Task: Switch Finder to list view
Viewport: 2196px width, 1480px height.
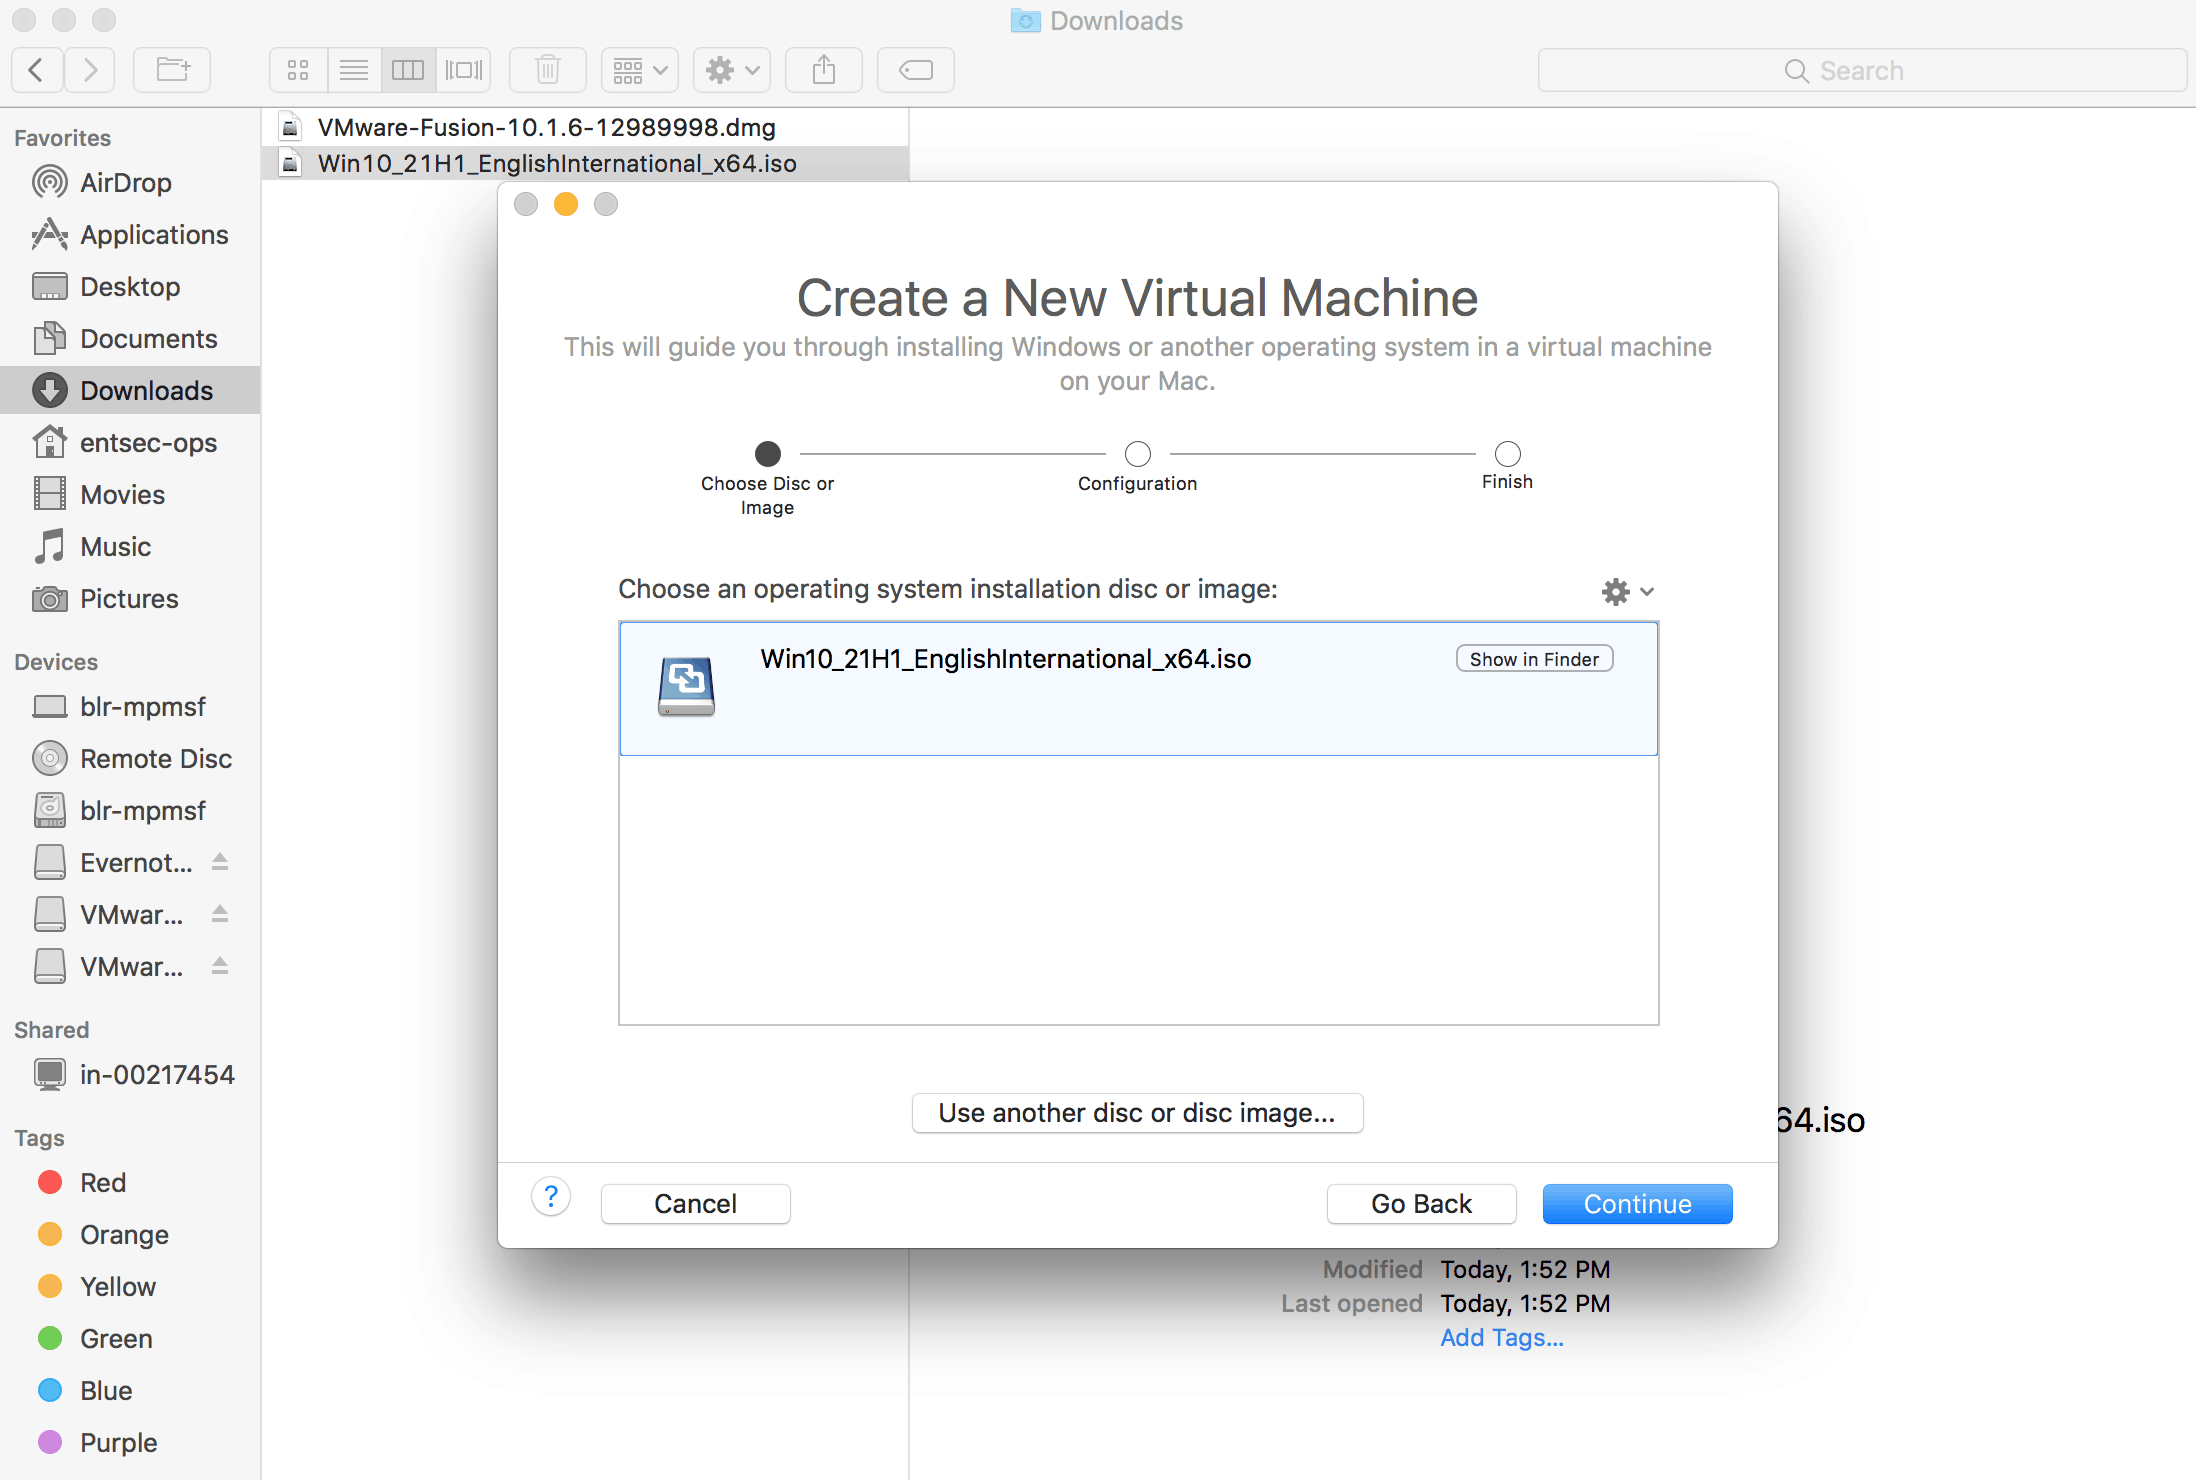Action: click(354, 70)
